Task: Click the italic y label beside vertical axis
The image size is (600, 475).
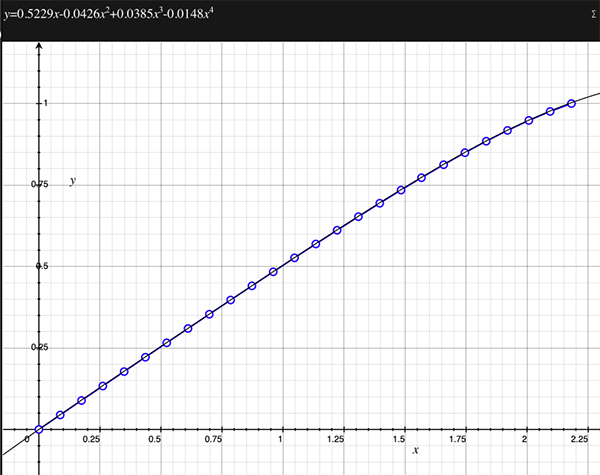Action: (72, 181)
